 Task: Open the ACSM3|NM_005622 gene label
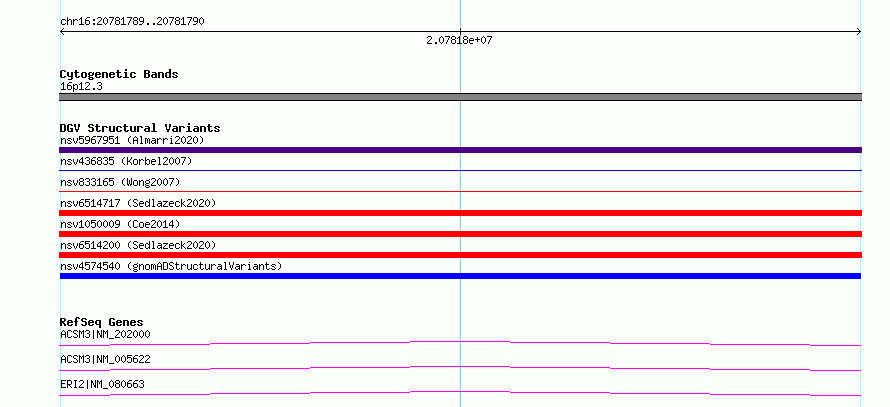tap(105, 359)
